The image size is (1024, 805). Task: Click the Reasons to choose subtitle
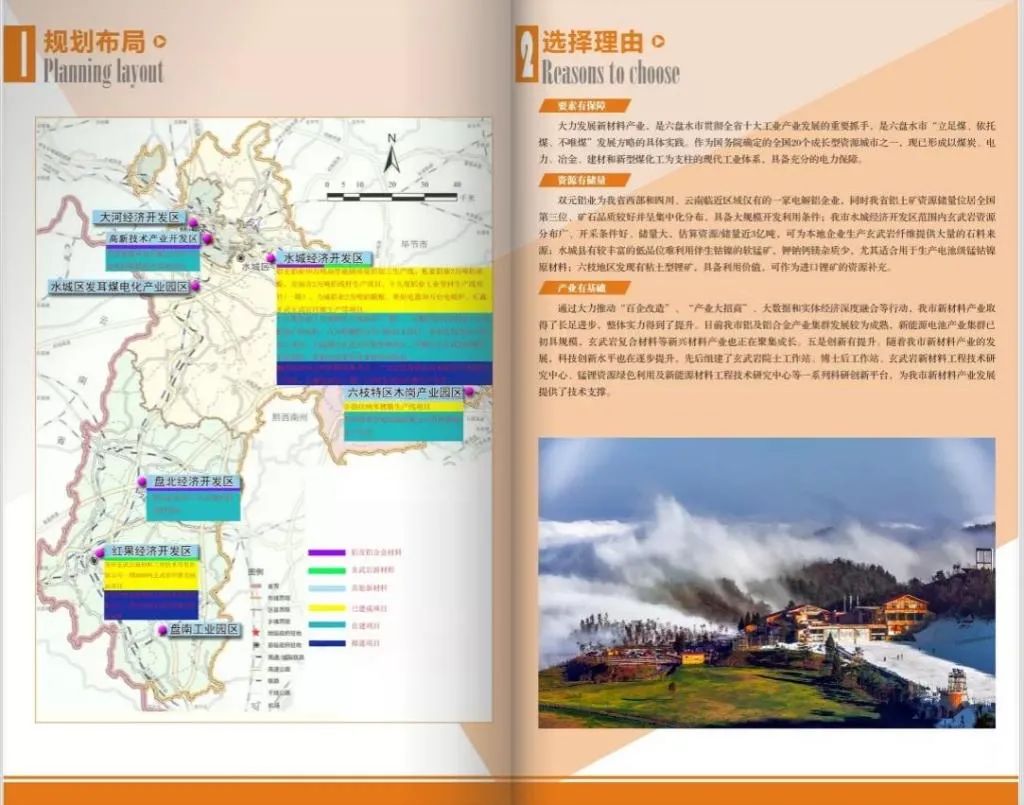610,72
